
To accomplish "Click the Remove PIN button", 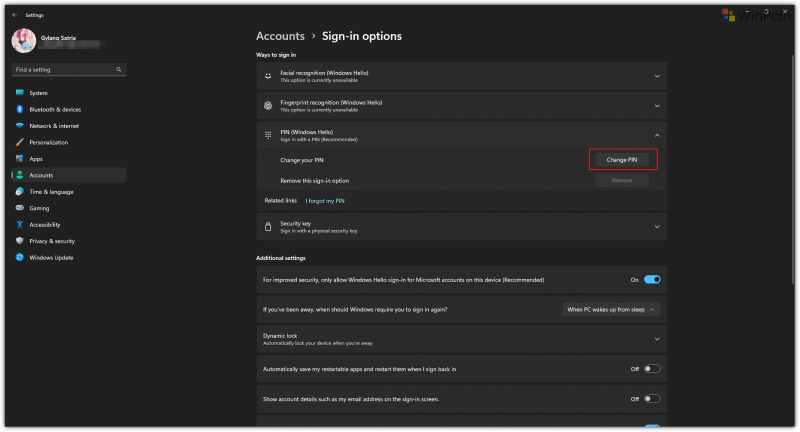I will (x=622, y=180).
